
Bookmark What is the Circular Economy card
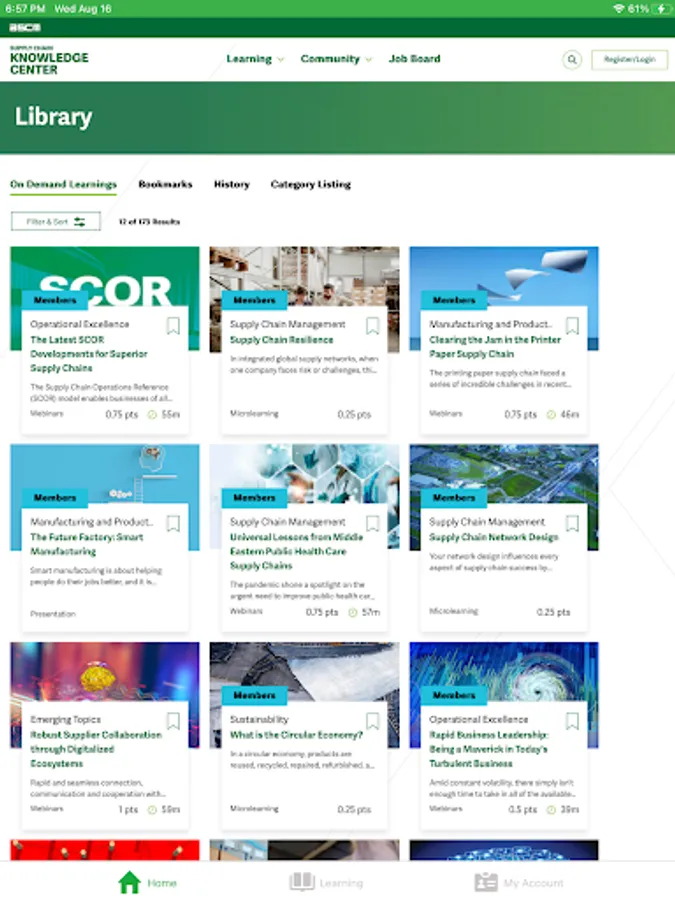(x=373, y=721)
